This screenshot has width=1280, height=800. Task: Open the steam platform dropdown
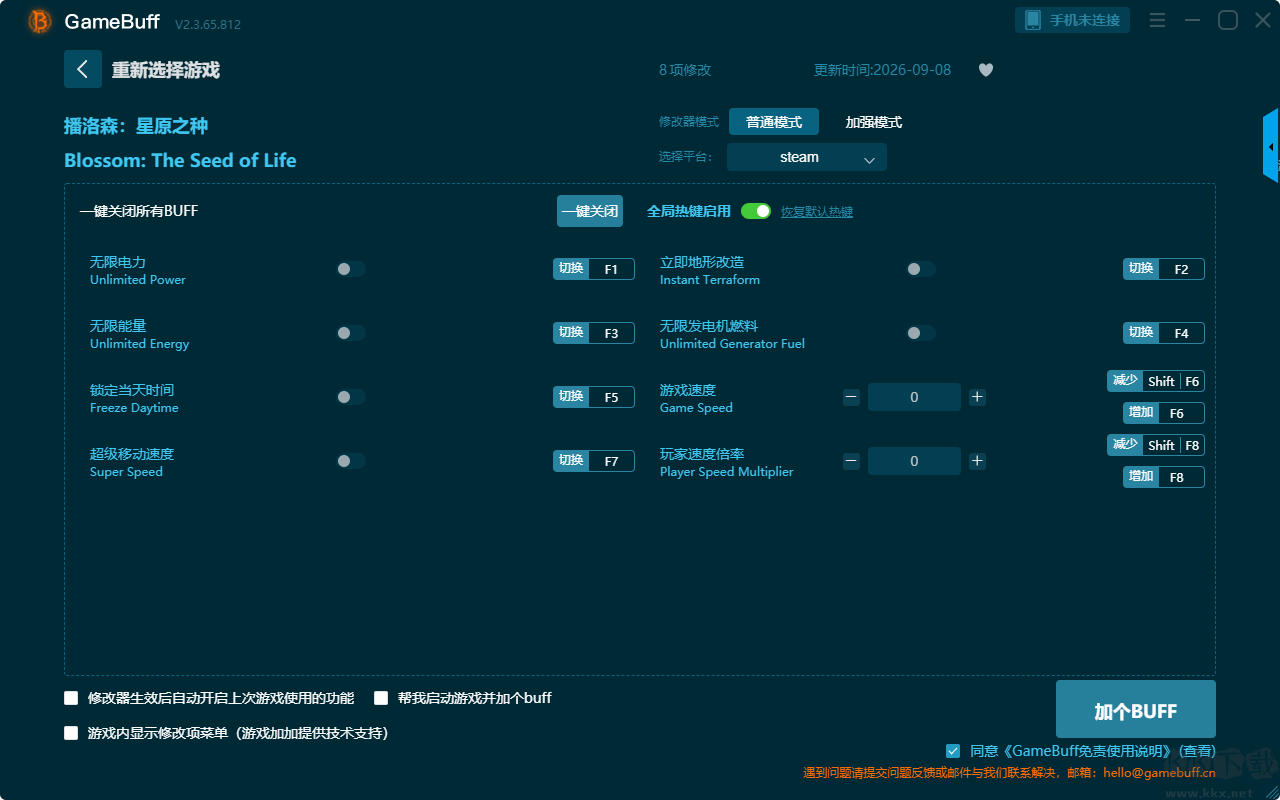click(807, 157)
